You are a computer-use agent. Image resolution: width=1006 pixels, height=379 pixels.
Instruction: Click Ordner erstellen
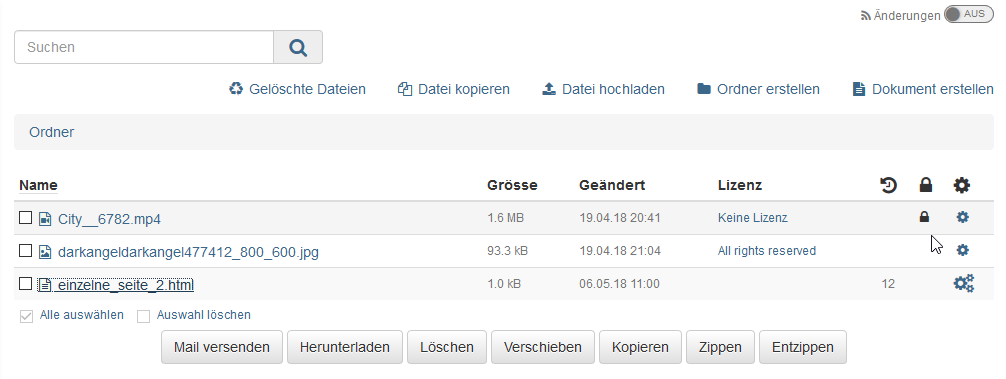click(x=768, y=89)
